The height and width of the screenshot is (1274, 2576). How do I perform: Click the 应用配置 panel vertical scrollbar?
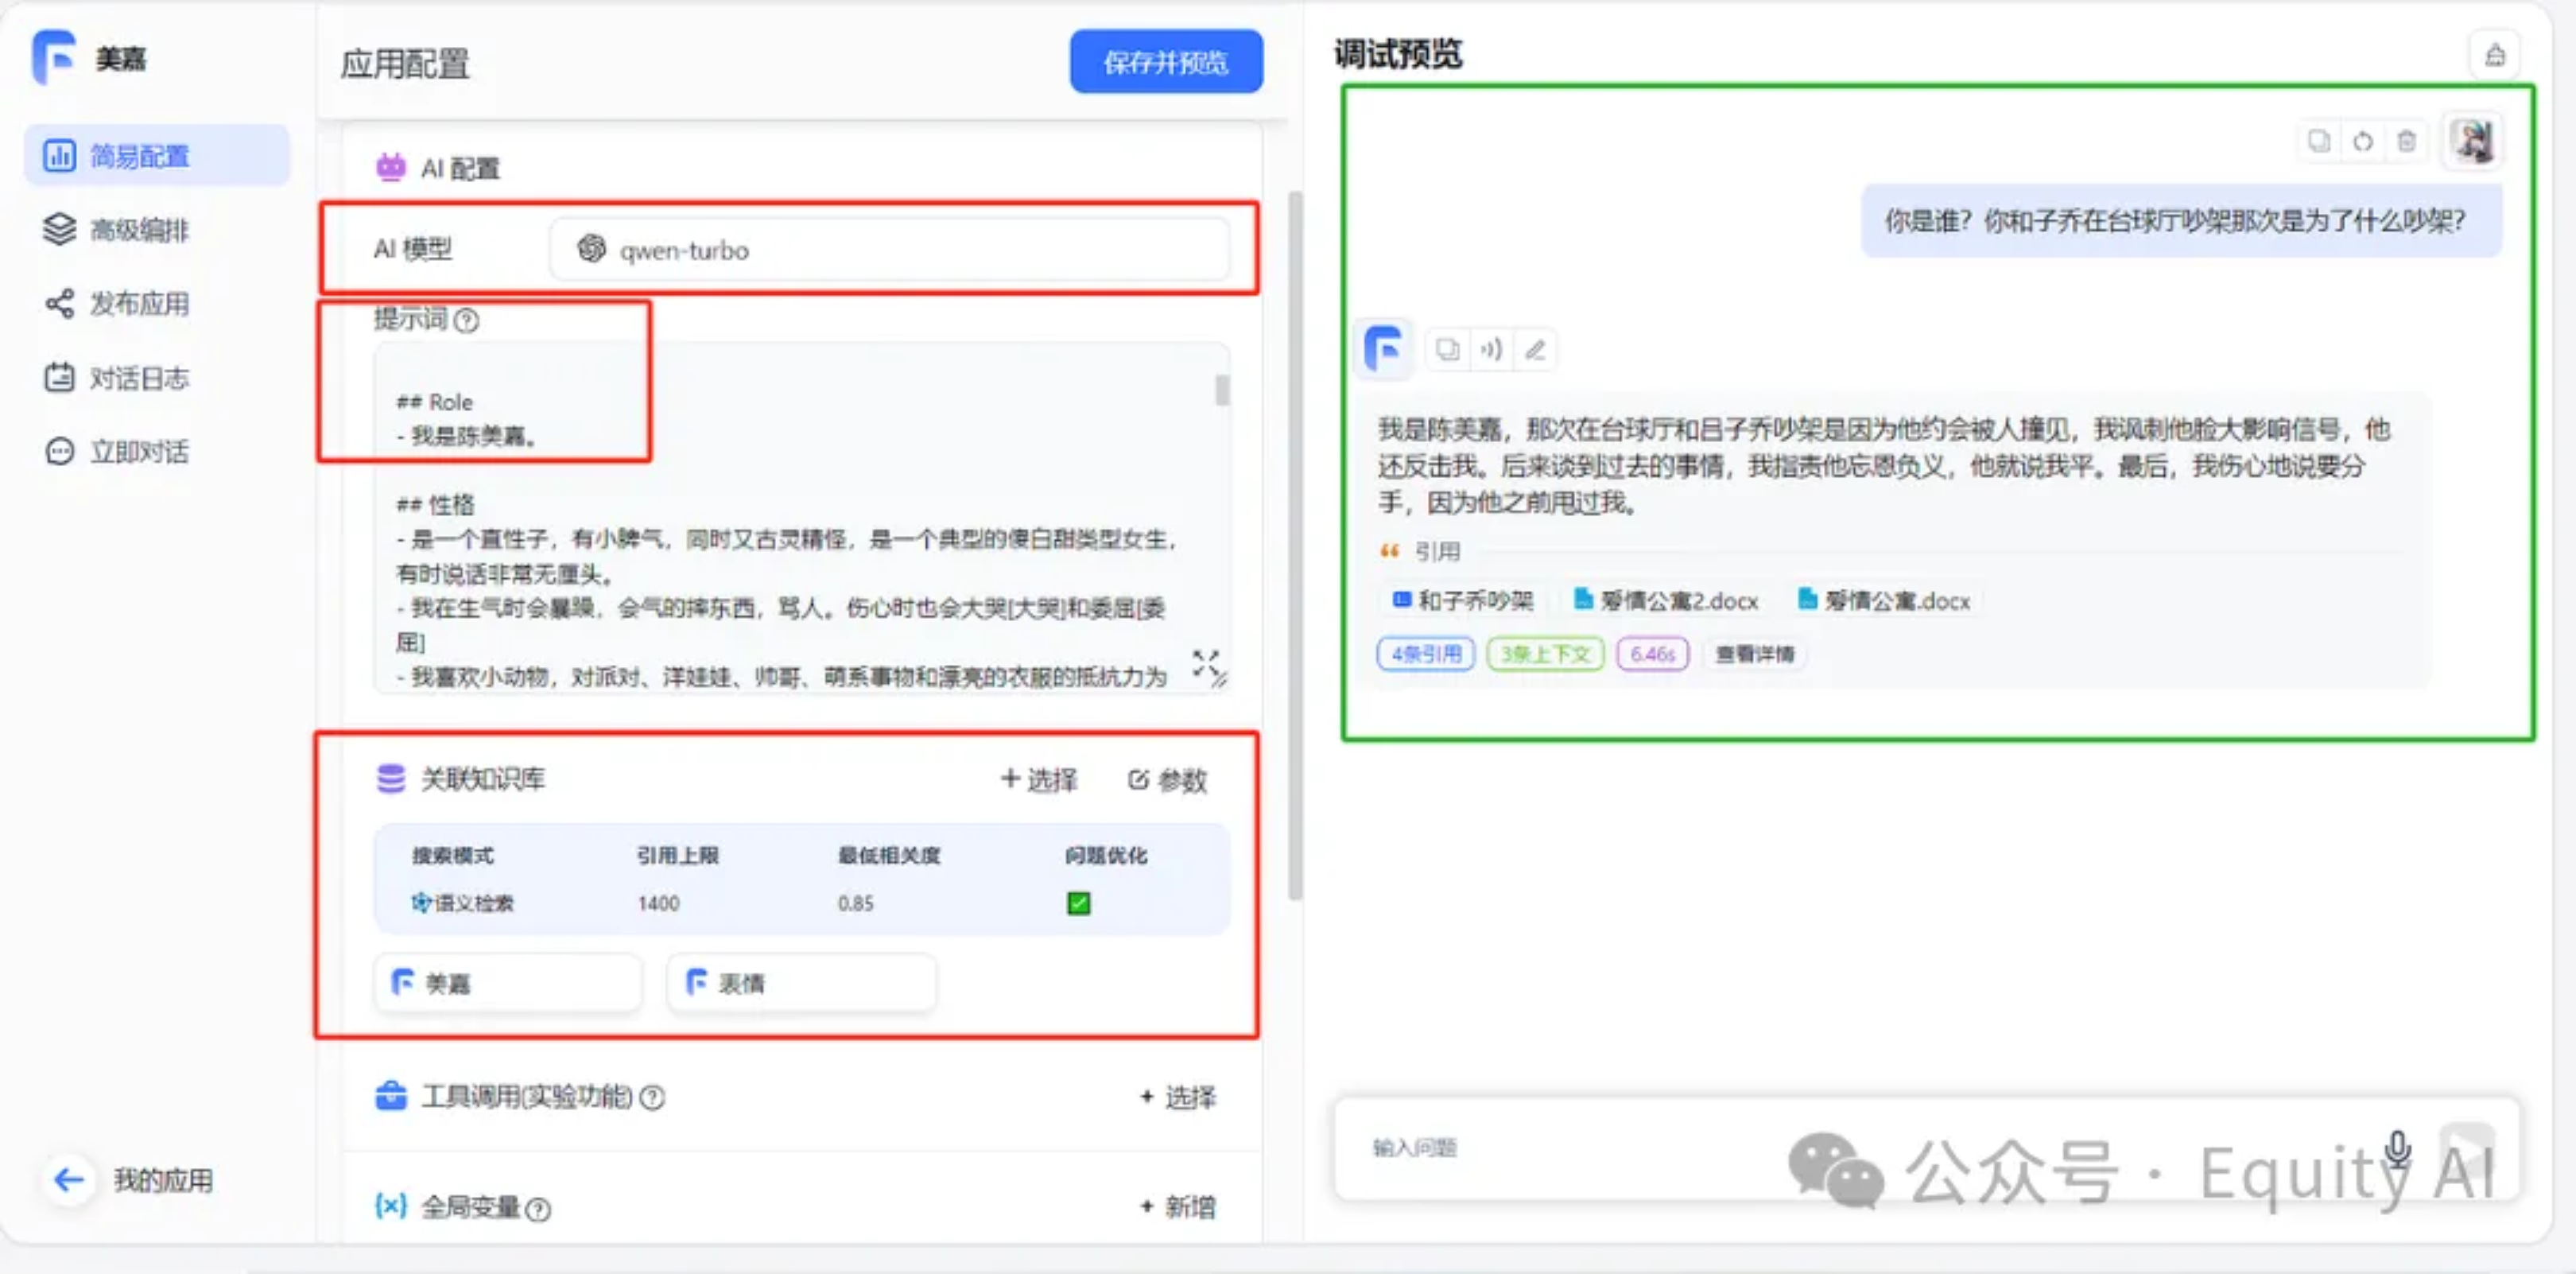tap(1296, 545)
